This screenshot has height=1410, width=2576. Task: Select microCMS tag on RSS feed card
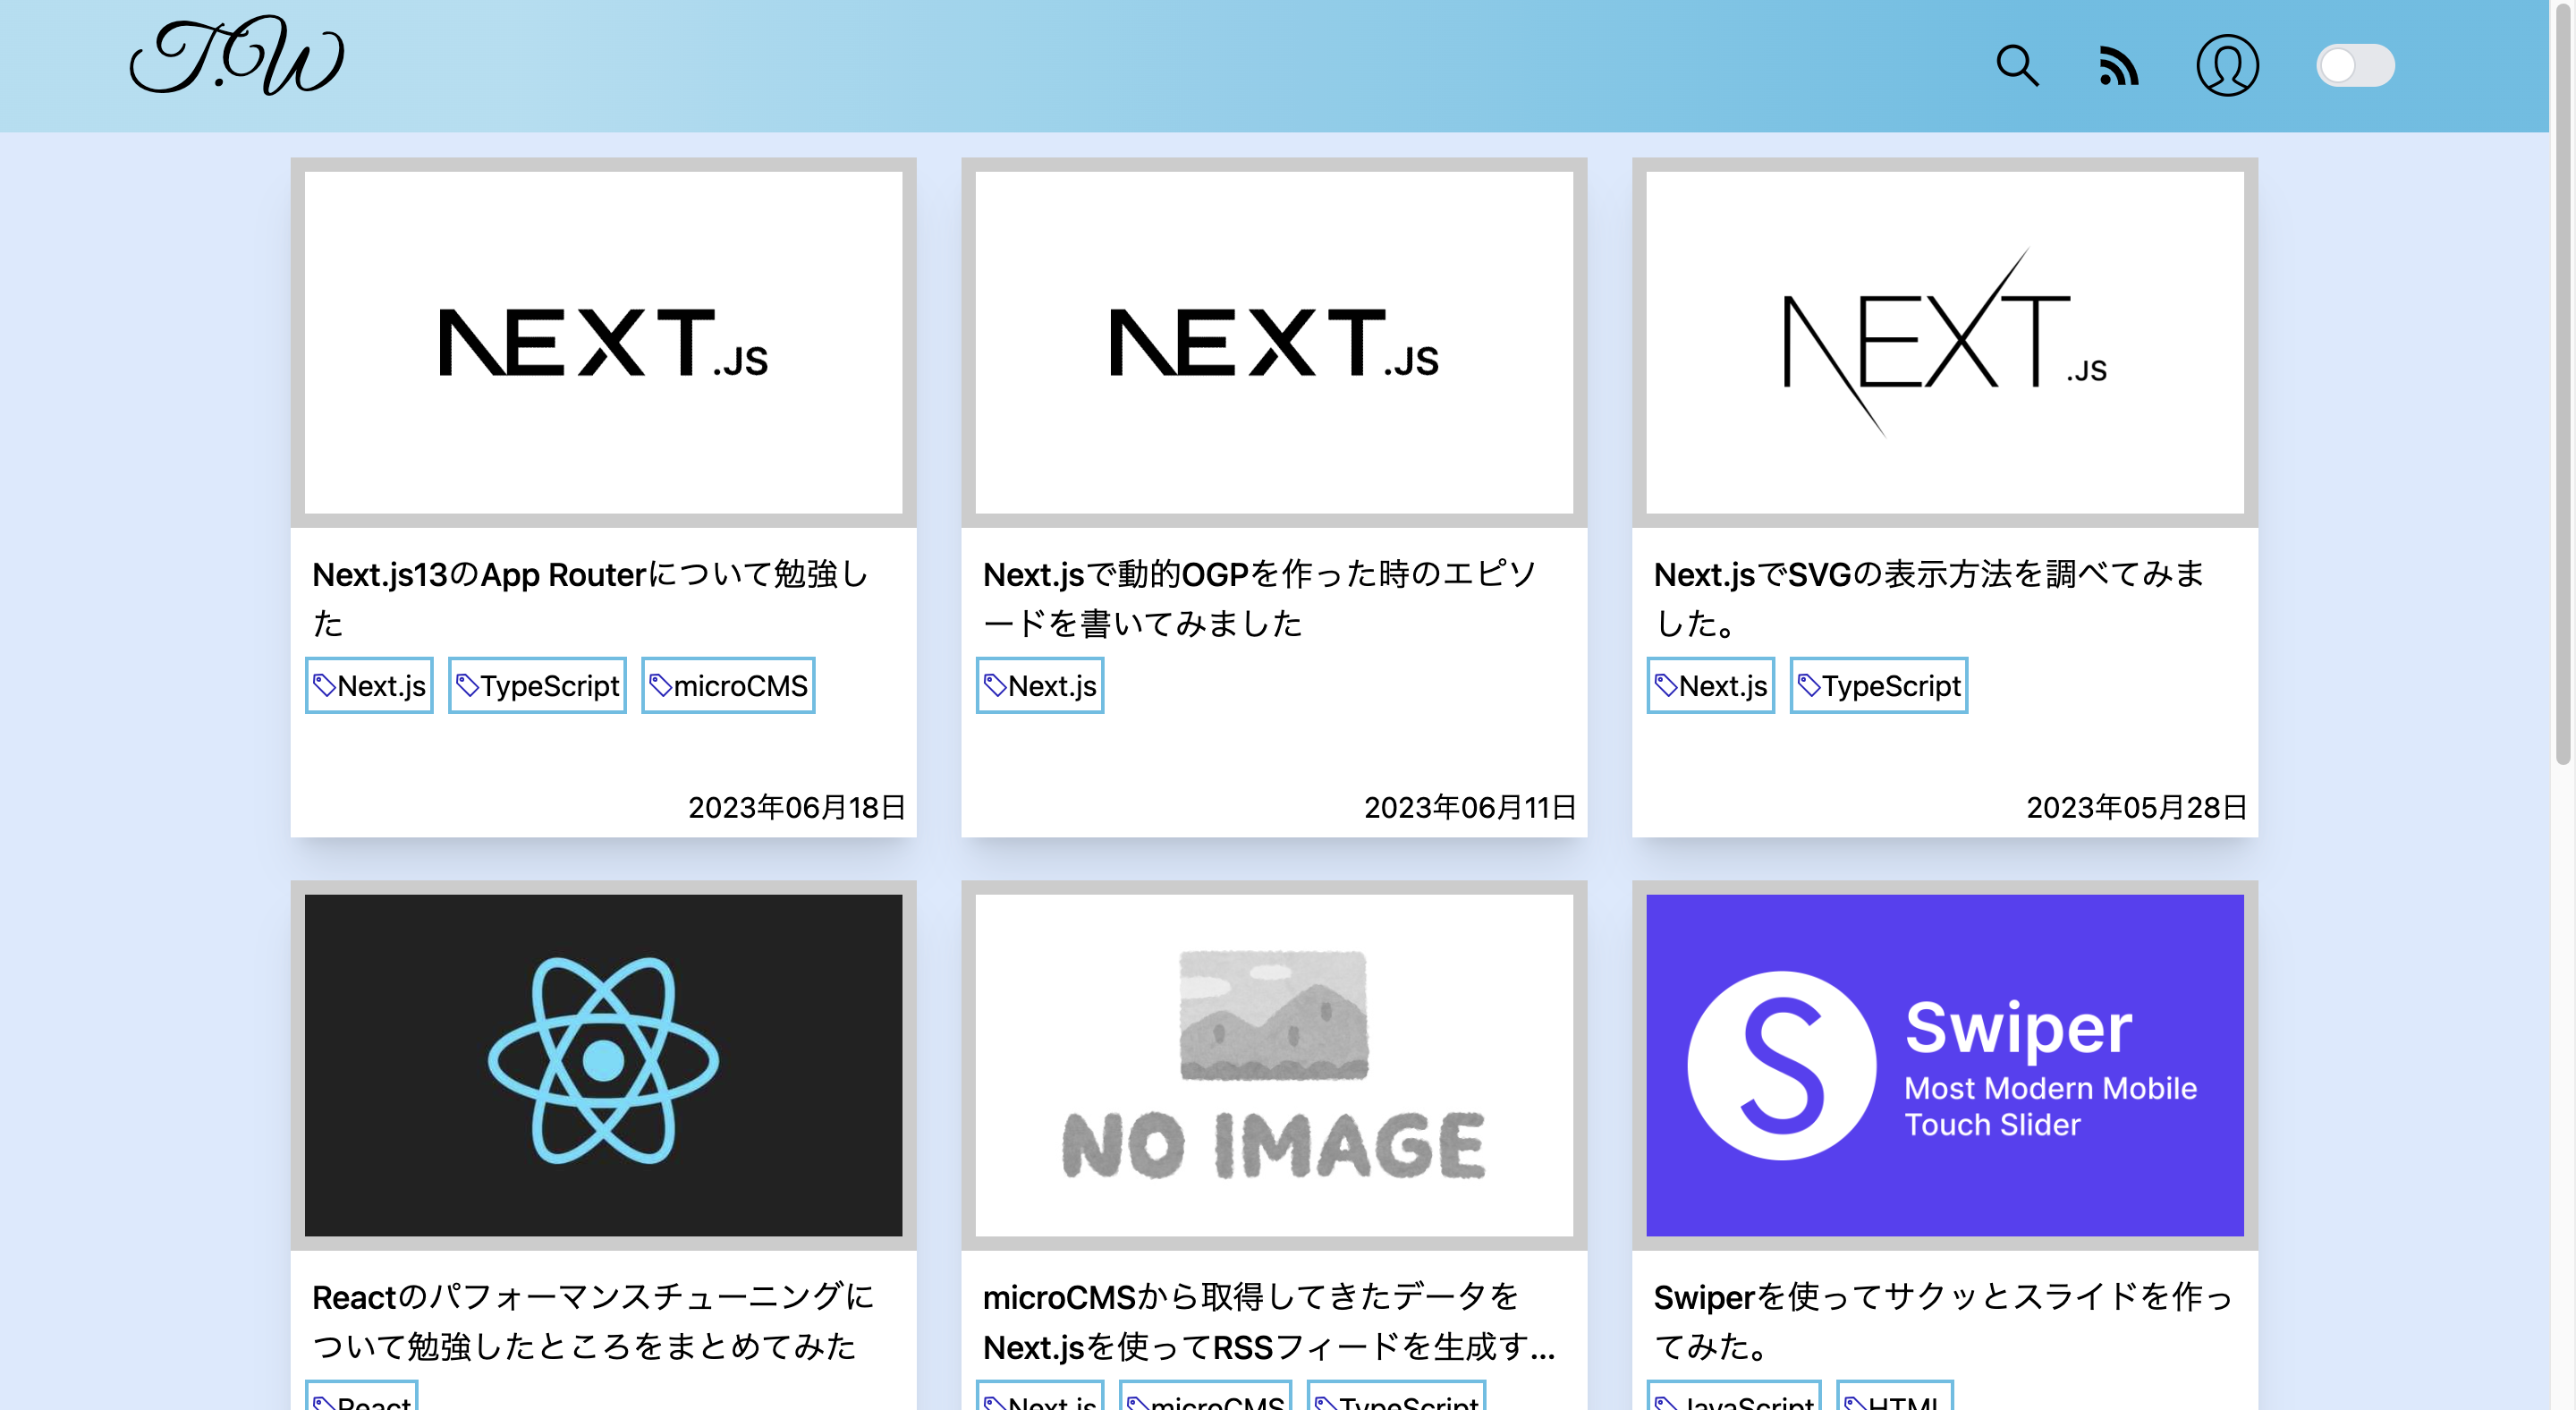(1205, 1396)
